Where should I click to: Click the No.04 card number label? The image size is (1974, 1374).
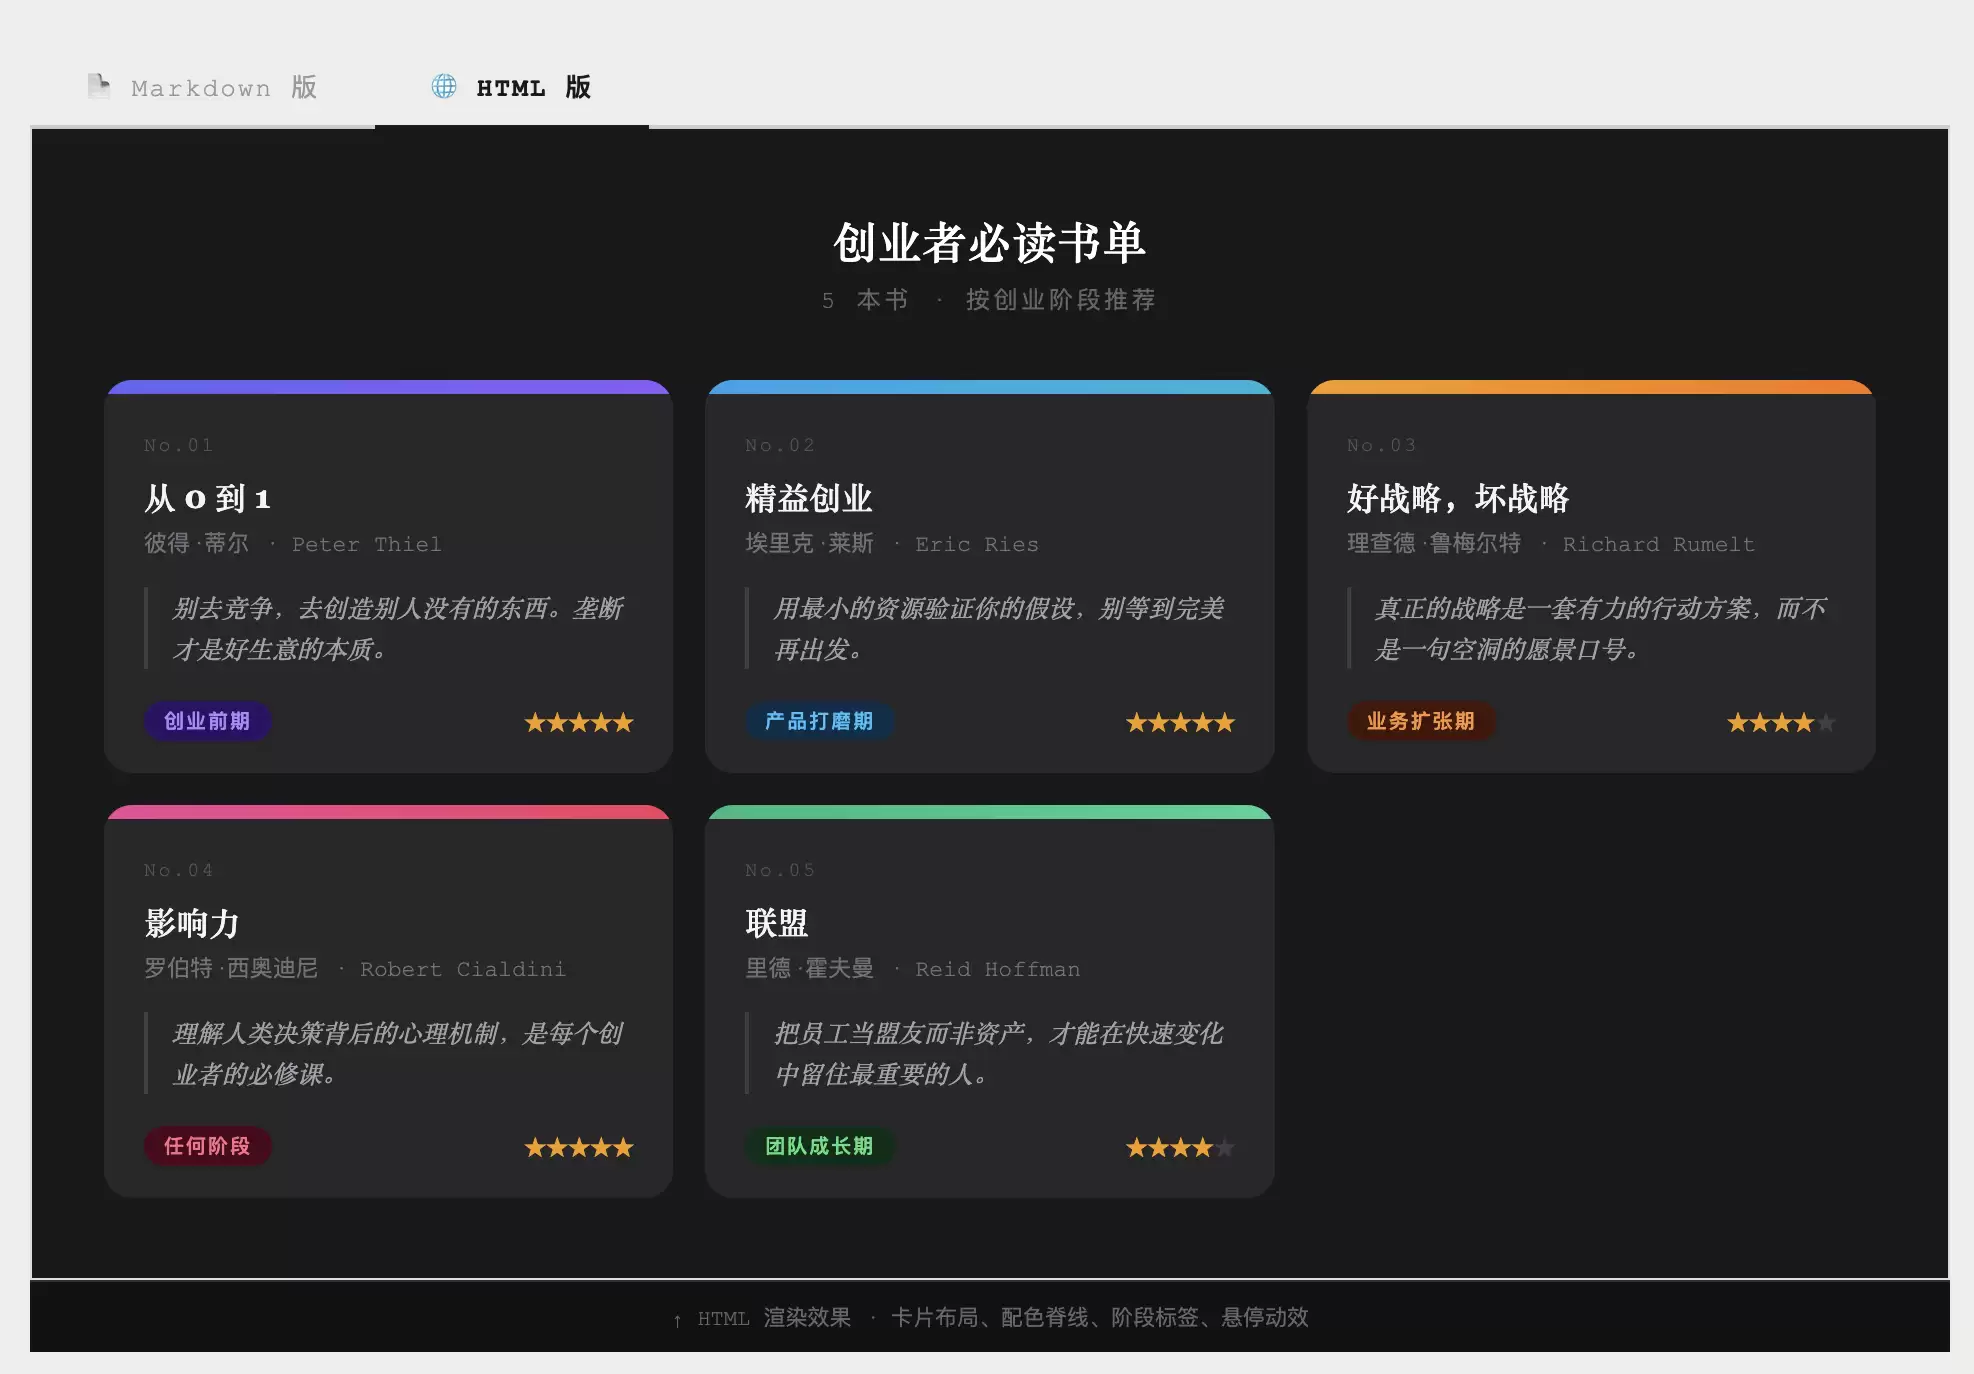pyautogui.click(x=178, y=870)
